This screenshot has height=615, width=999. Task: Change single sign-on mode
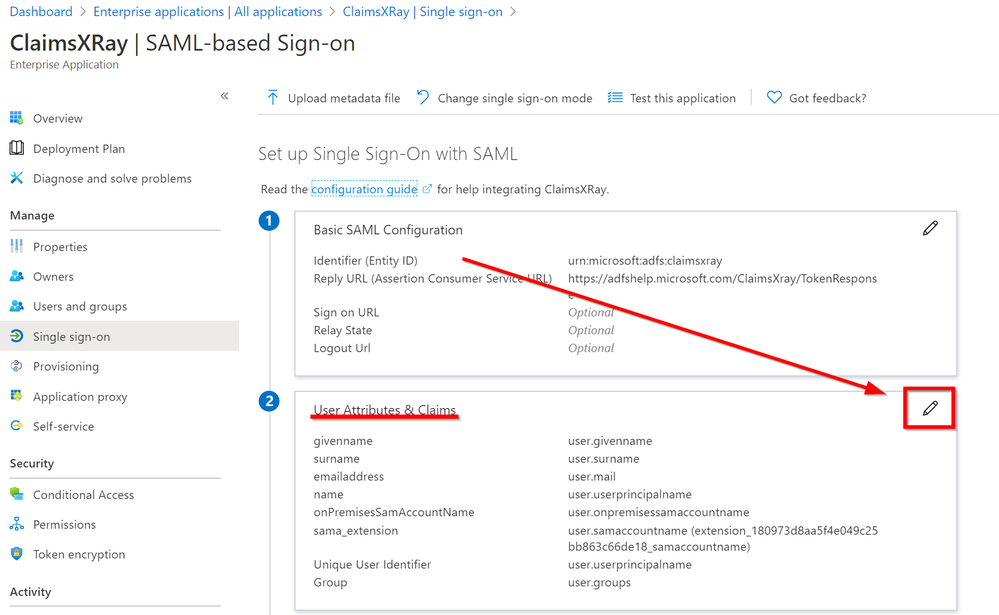tap(504, 98)
